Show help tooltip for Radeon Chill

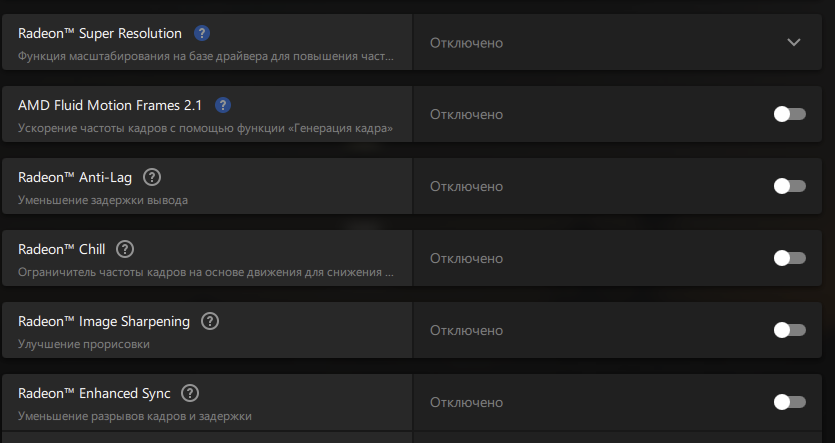(x=125, y=249)
